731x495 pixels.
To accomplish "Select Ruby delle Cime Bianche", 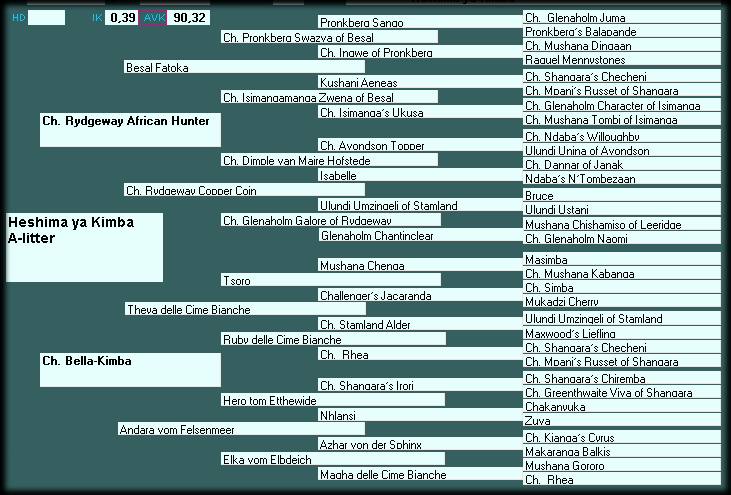I will [333, 339].
